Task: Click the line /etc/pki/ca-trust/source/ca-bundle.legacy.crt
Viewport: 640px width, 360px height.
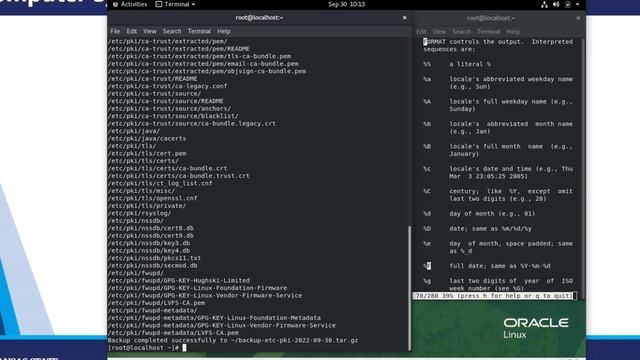Action: pos(192,123)
